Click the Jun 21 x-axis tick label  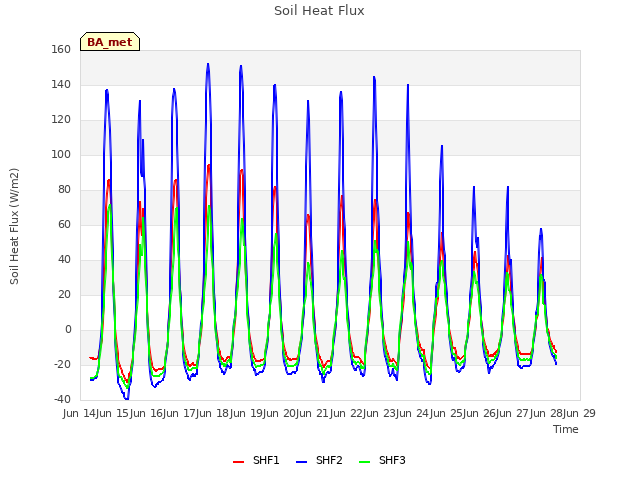(314, 413)
